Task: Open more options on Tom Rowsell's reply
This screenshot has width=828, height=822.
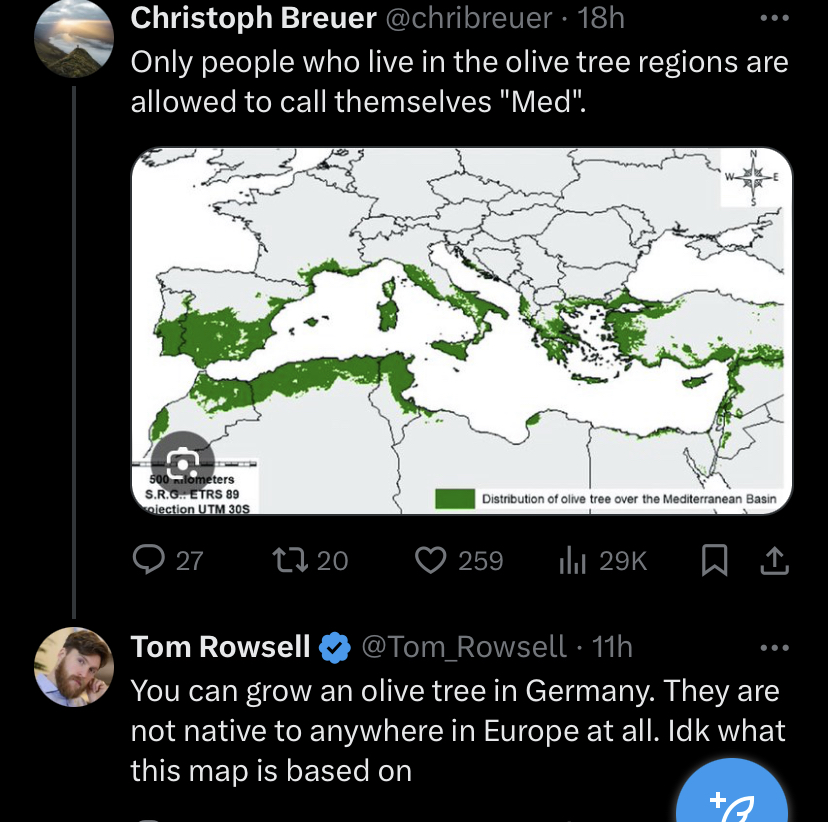Action: (774, 648)
